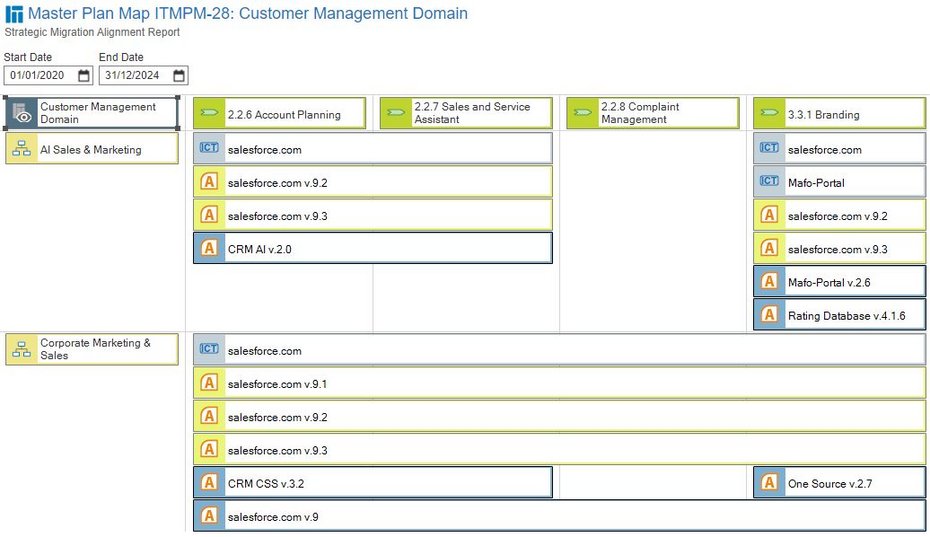Select the salesforce.com v.9 bar

pyautogui.click(x=559, y=516)
